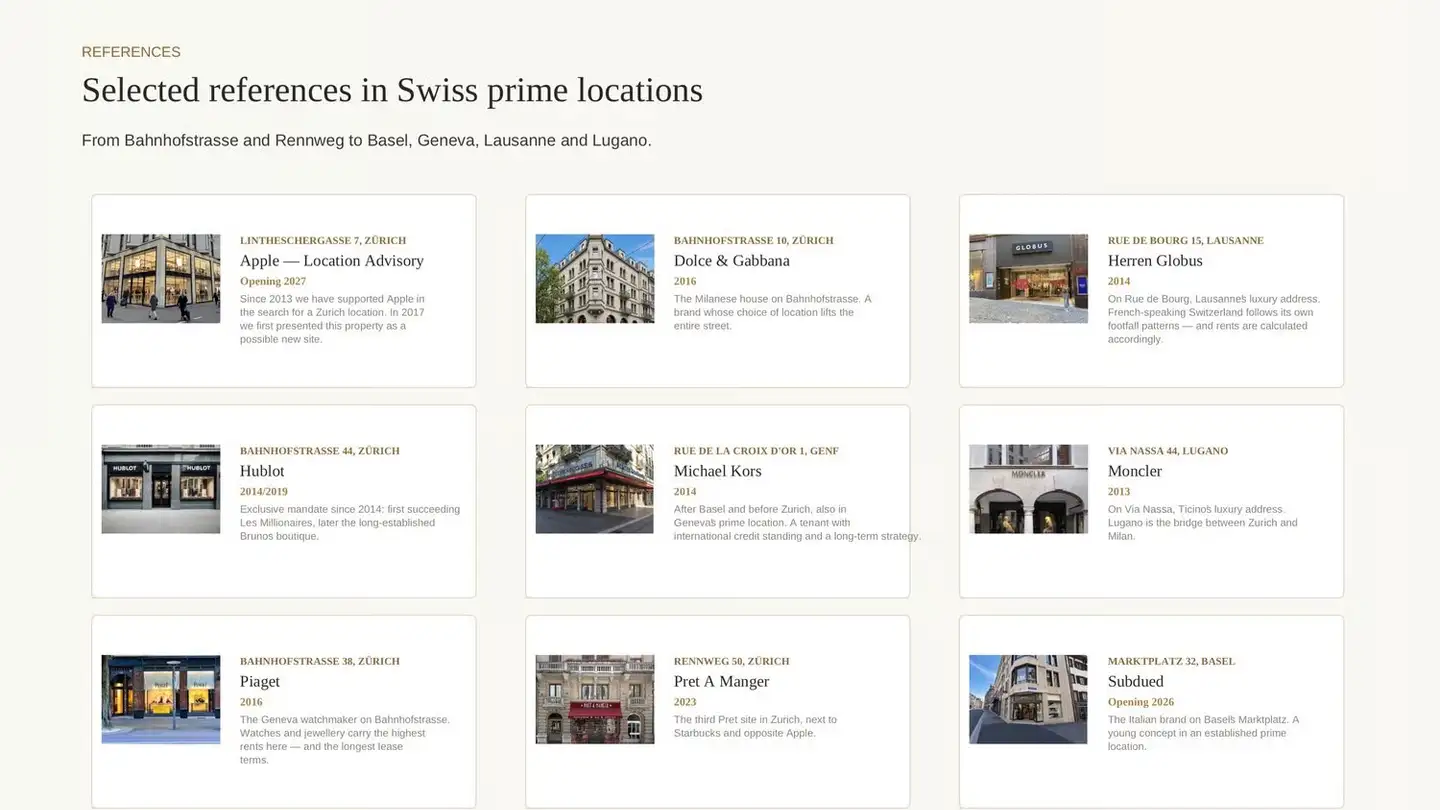1440x810 pixels.
Task: Open the Subdued Marktplatz street photo
Action: 1028,699
